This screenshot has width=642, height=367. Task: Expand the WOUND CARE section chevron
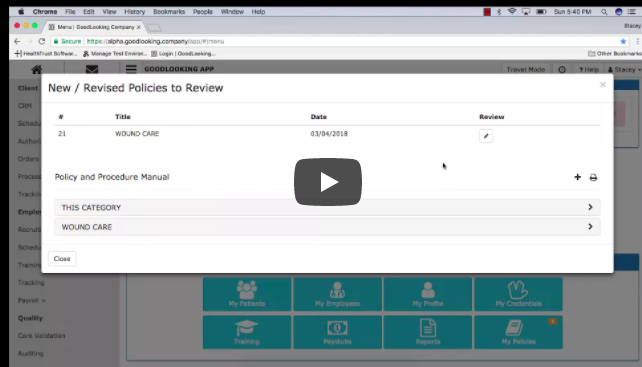pos(590,227)
